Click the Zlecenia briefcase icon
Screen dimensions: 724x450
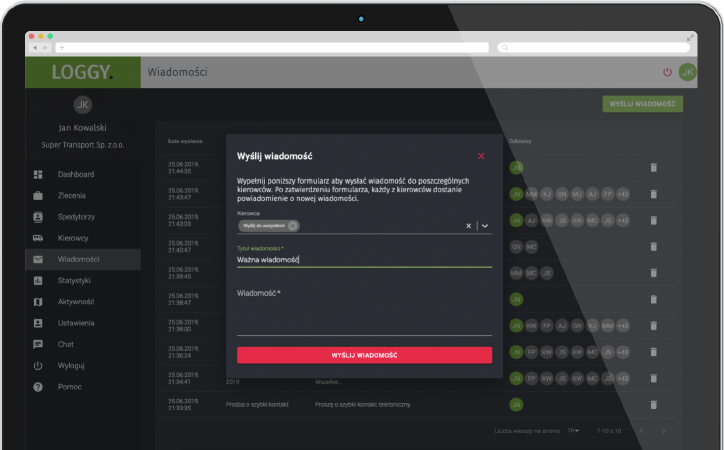click(38, 195)
